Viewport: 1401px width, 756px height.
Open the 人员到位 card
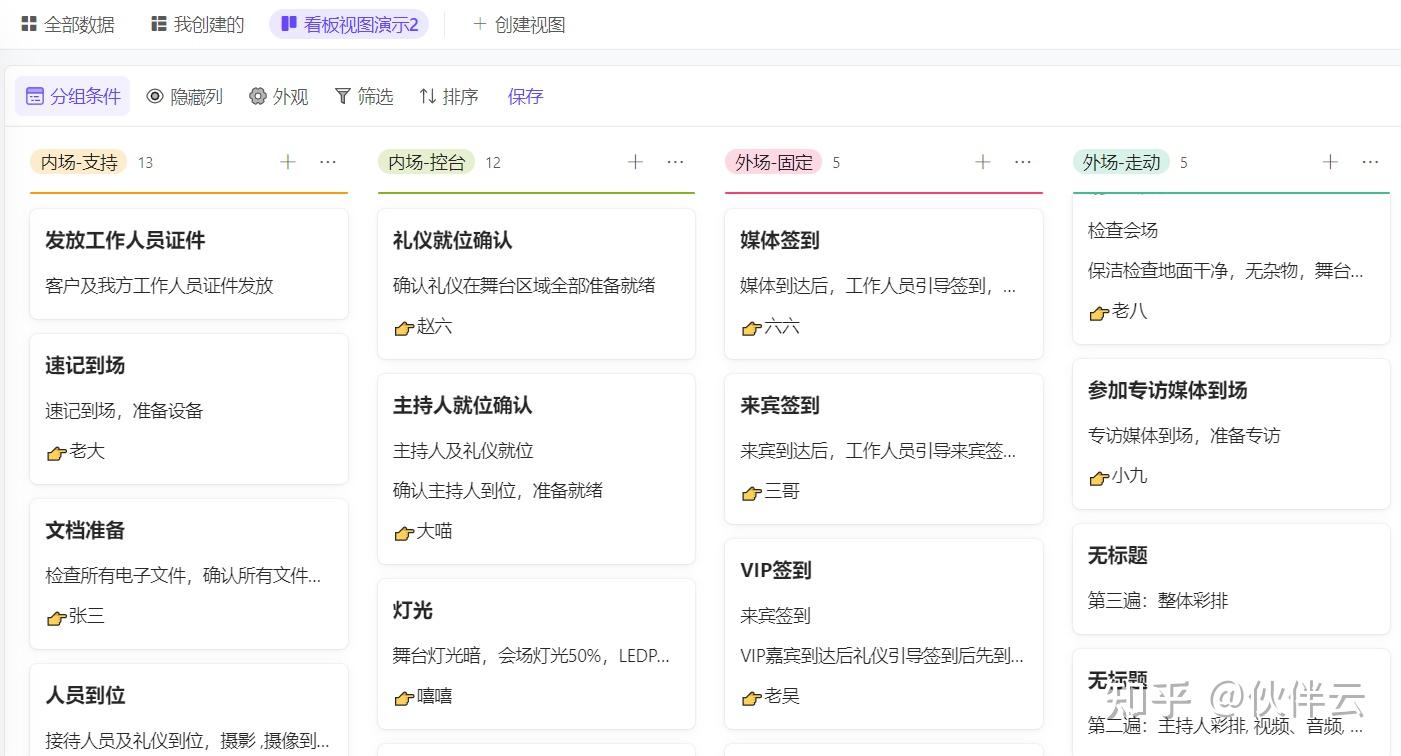189,709
